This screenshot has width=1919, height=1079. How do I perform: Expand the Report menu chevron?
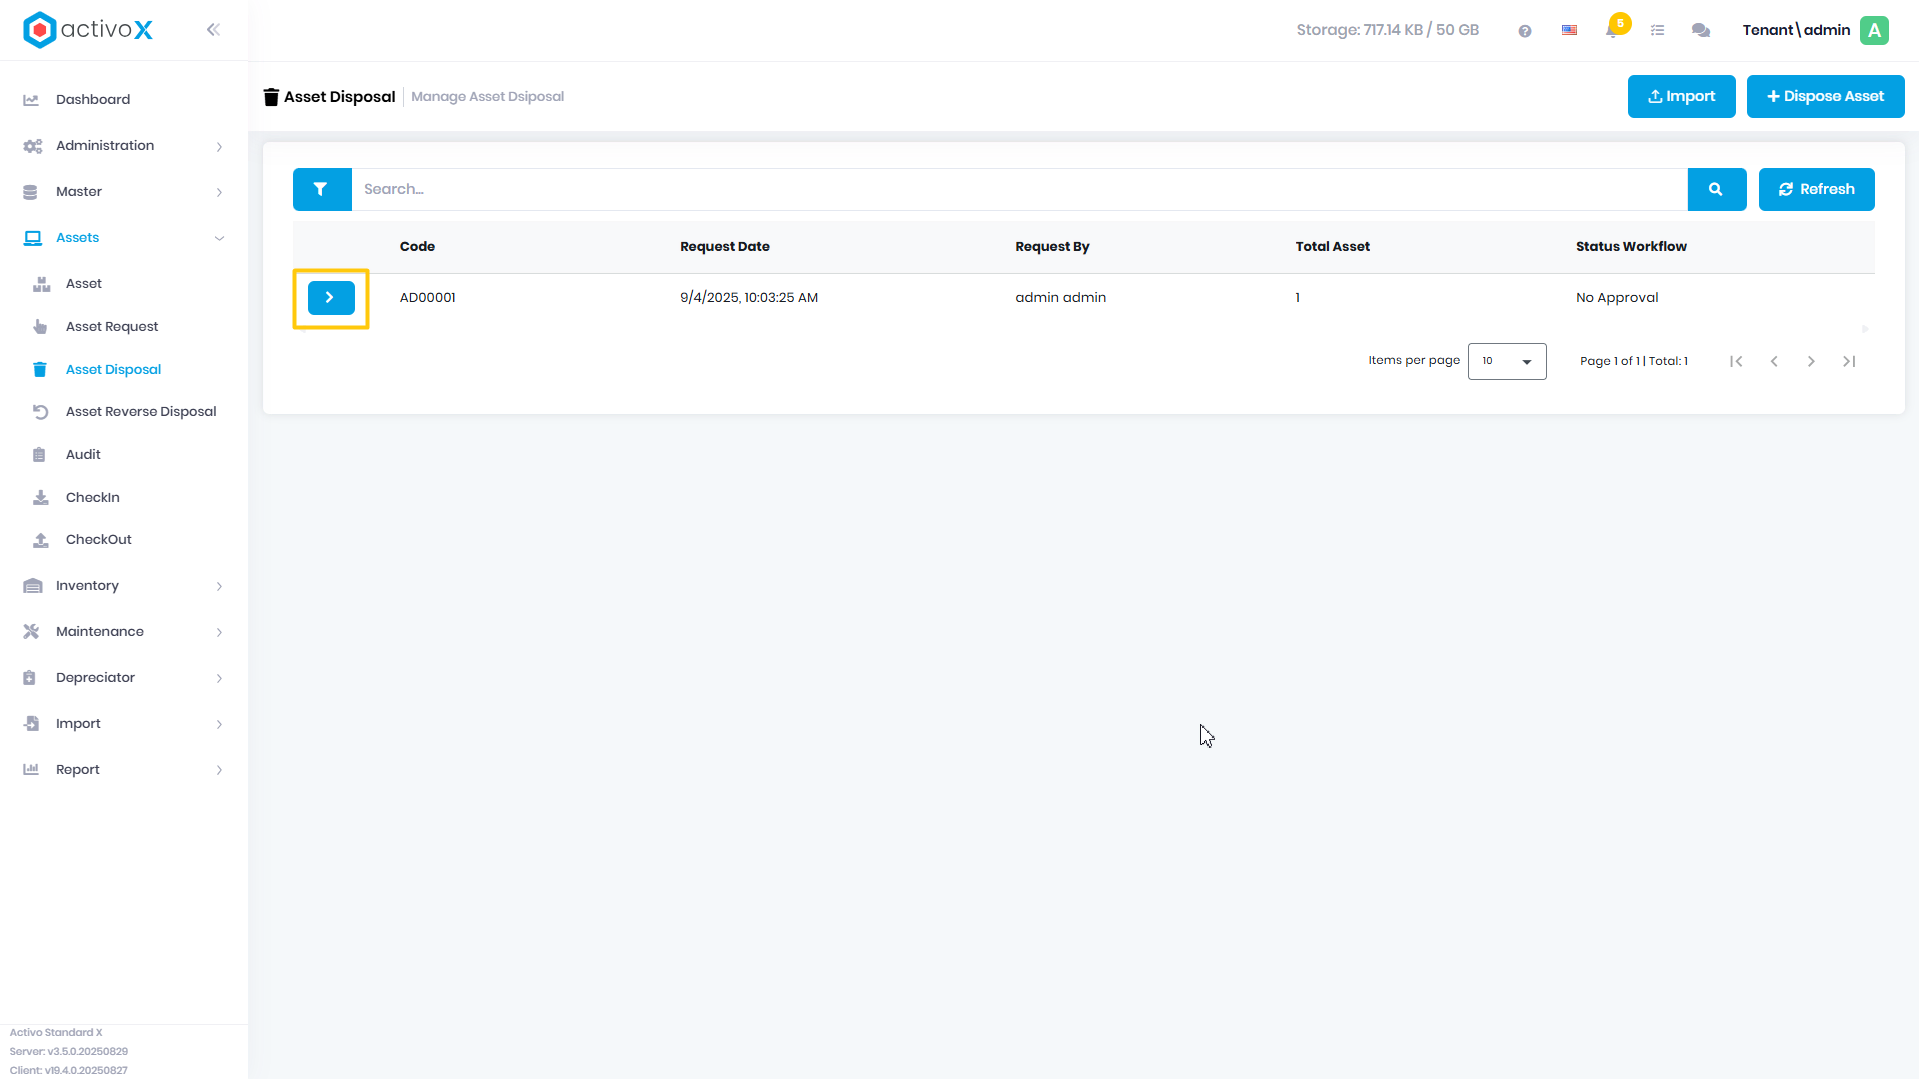[219, 771]
